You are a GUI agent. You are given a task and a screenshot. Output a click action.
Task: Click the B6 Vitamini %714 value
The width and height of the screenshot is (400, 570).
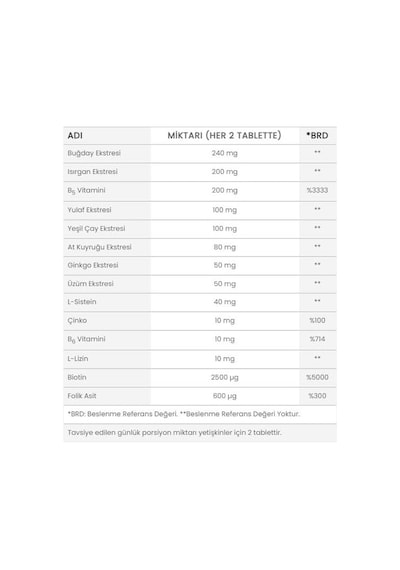(x=317, y=339)
